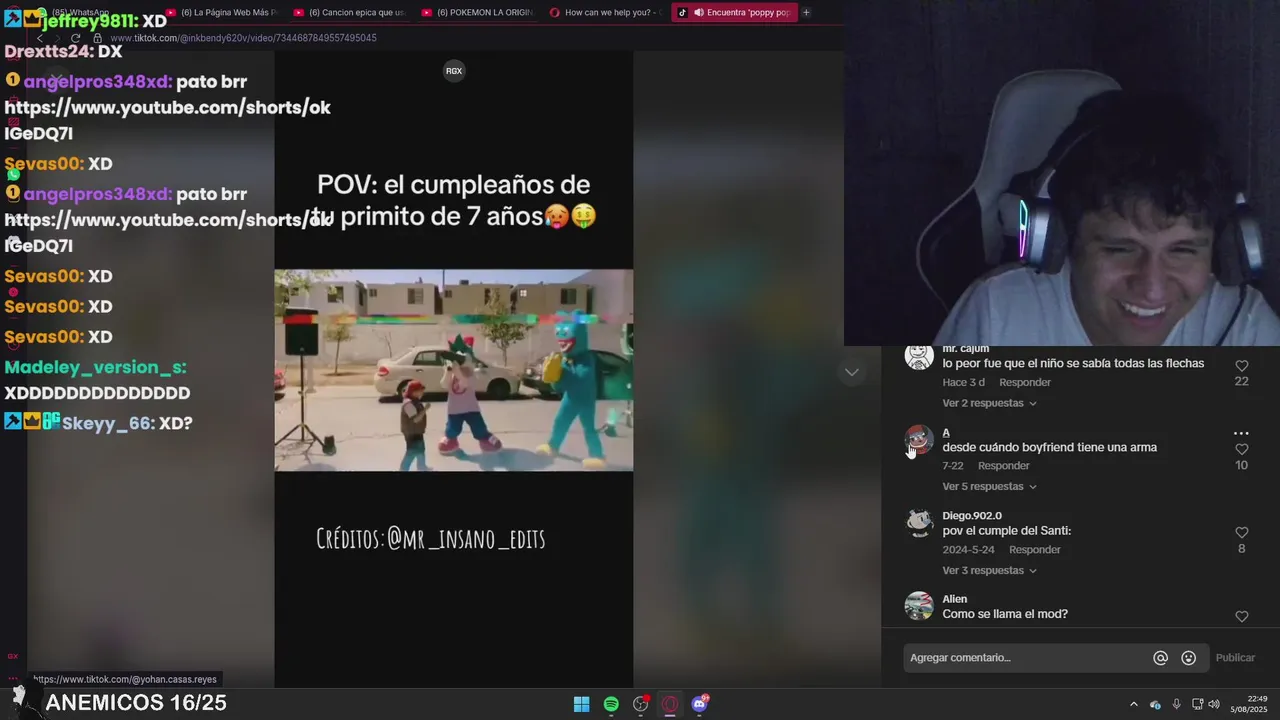Open username A's profile link

[x=946, y=433]
